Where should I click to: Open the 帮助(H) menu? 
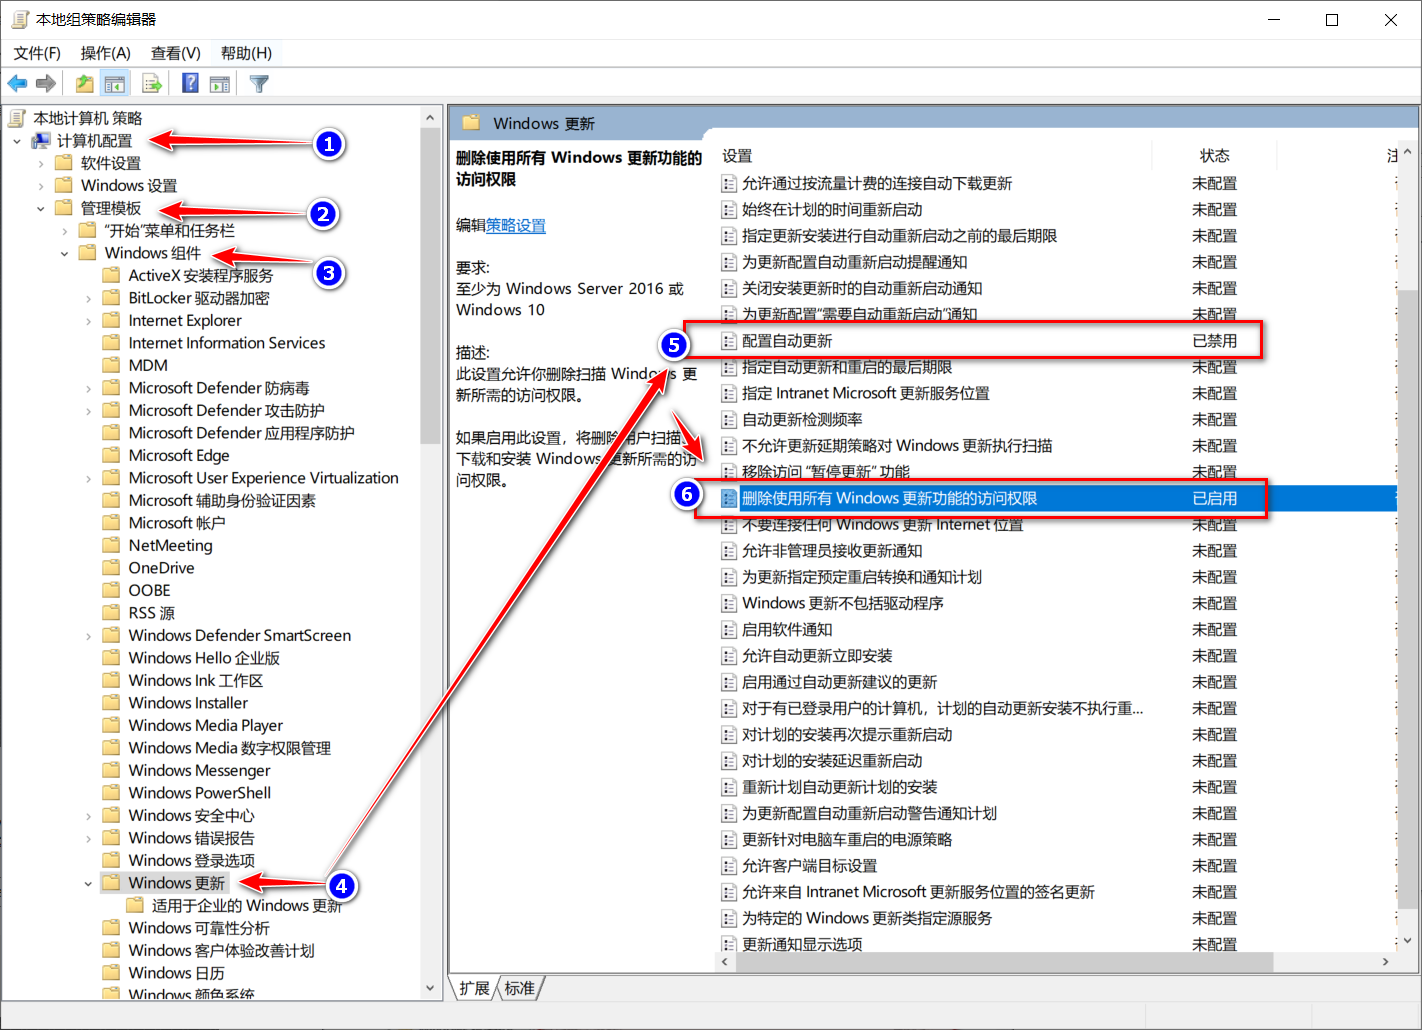tap(246, 53)
